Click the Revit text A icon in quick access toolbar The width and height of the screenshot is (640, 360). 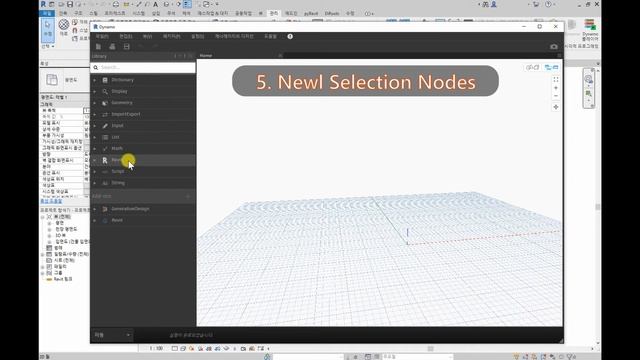point(156,4)
